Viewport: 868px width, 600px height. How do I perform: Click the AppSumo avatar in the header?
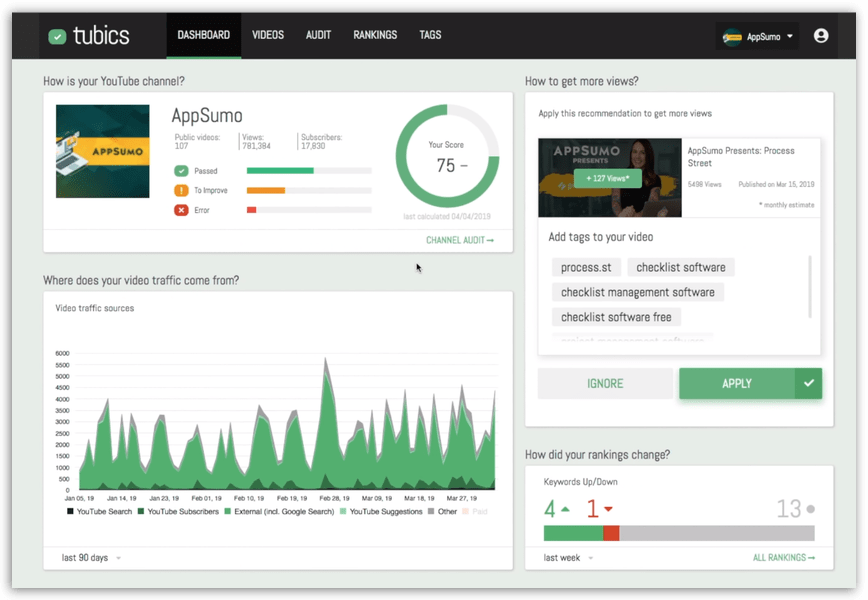730,34
